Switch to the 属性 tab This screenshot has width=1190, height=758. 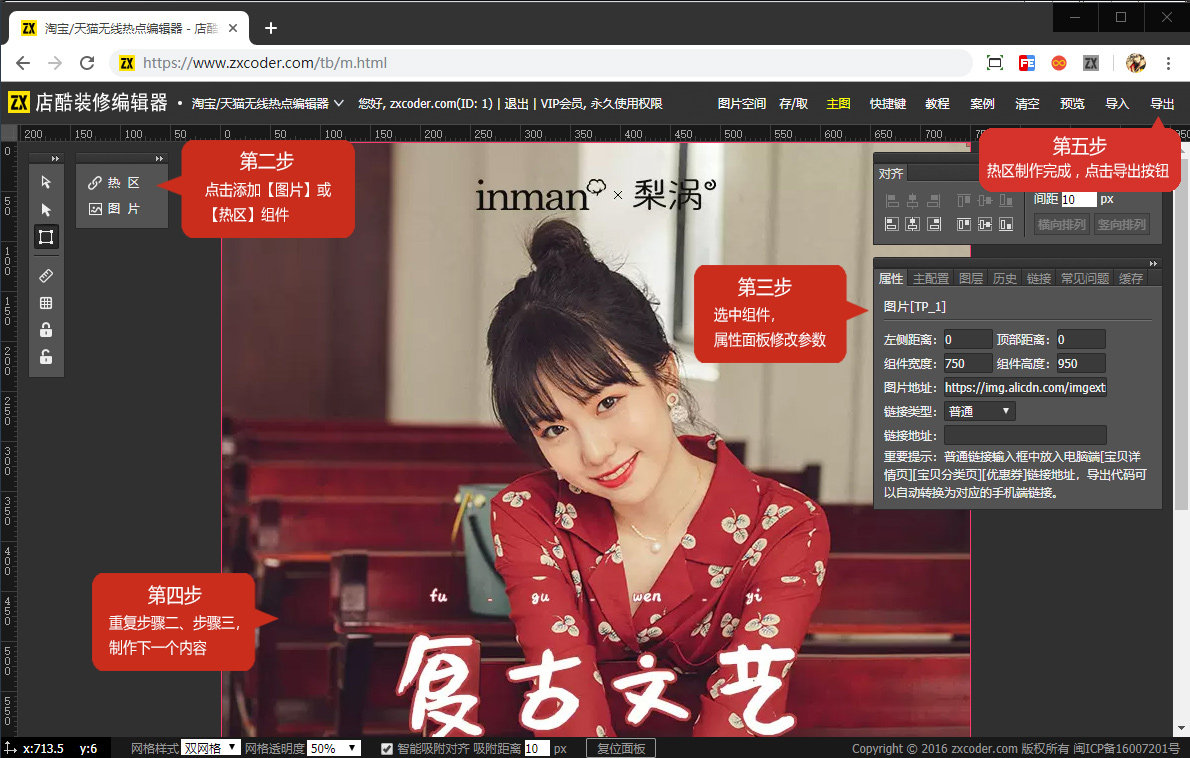891,278
